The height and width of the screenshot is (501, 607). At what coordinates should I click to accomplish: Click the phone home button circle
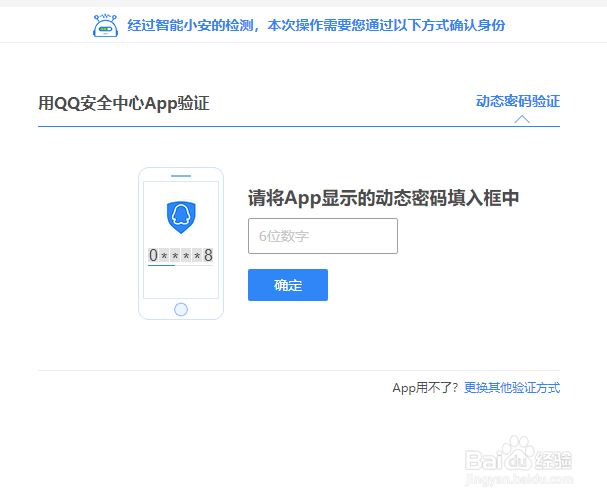click(x=181, y=309)
